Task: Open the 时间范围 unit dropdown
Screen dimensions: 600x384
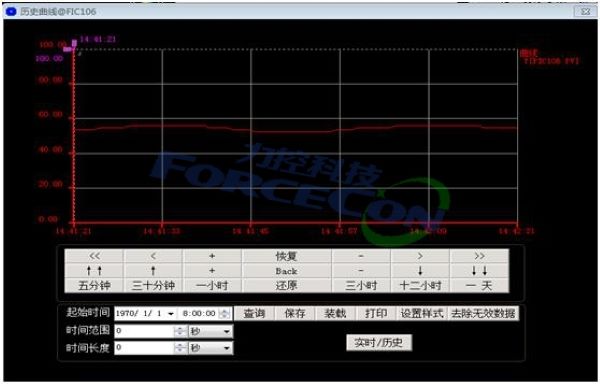Action: click(x=227, y=331)
